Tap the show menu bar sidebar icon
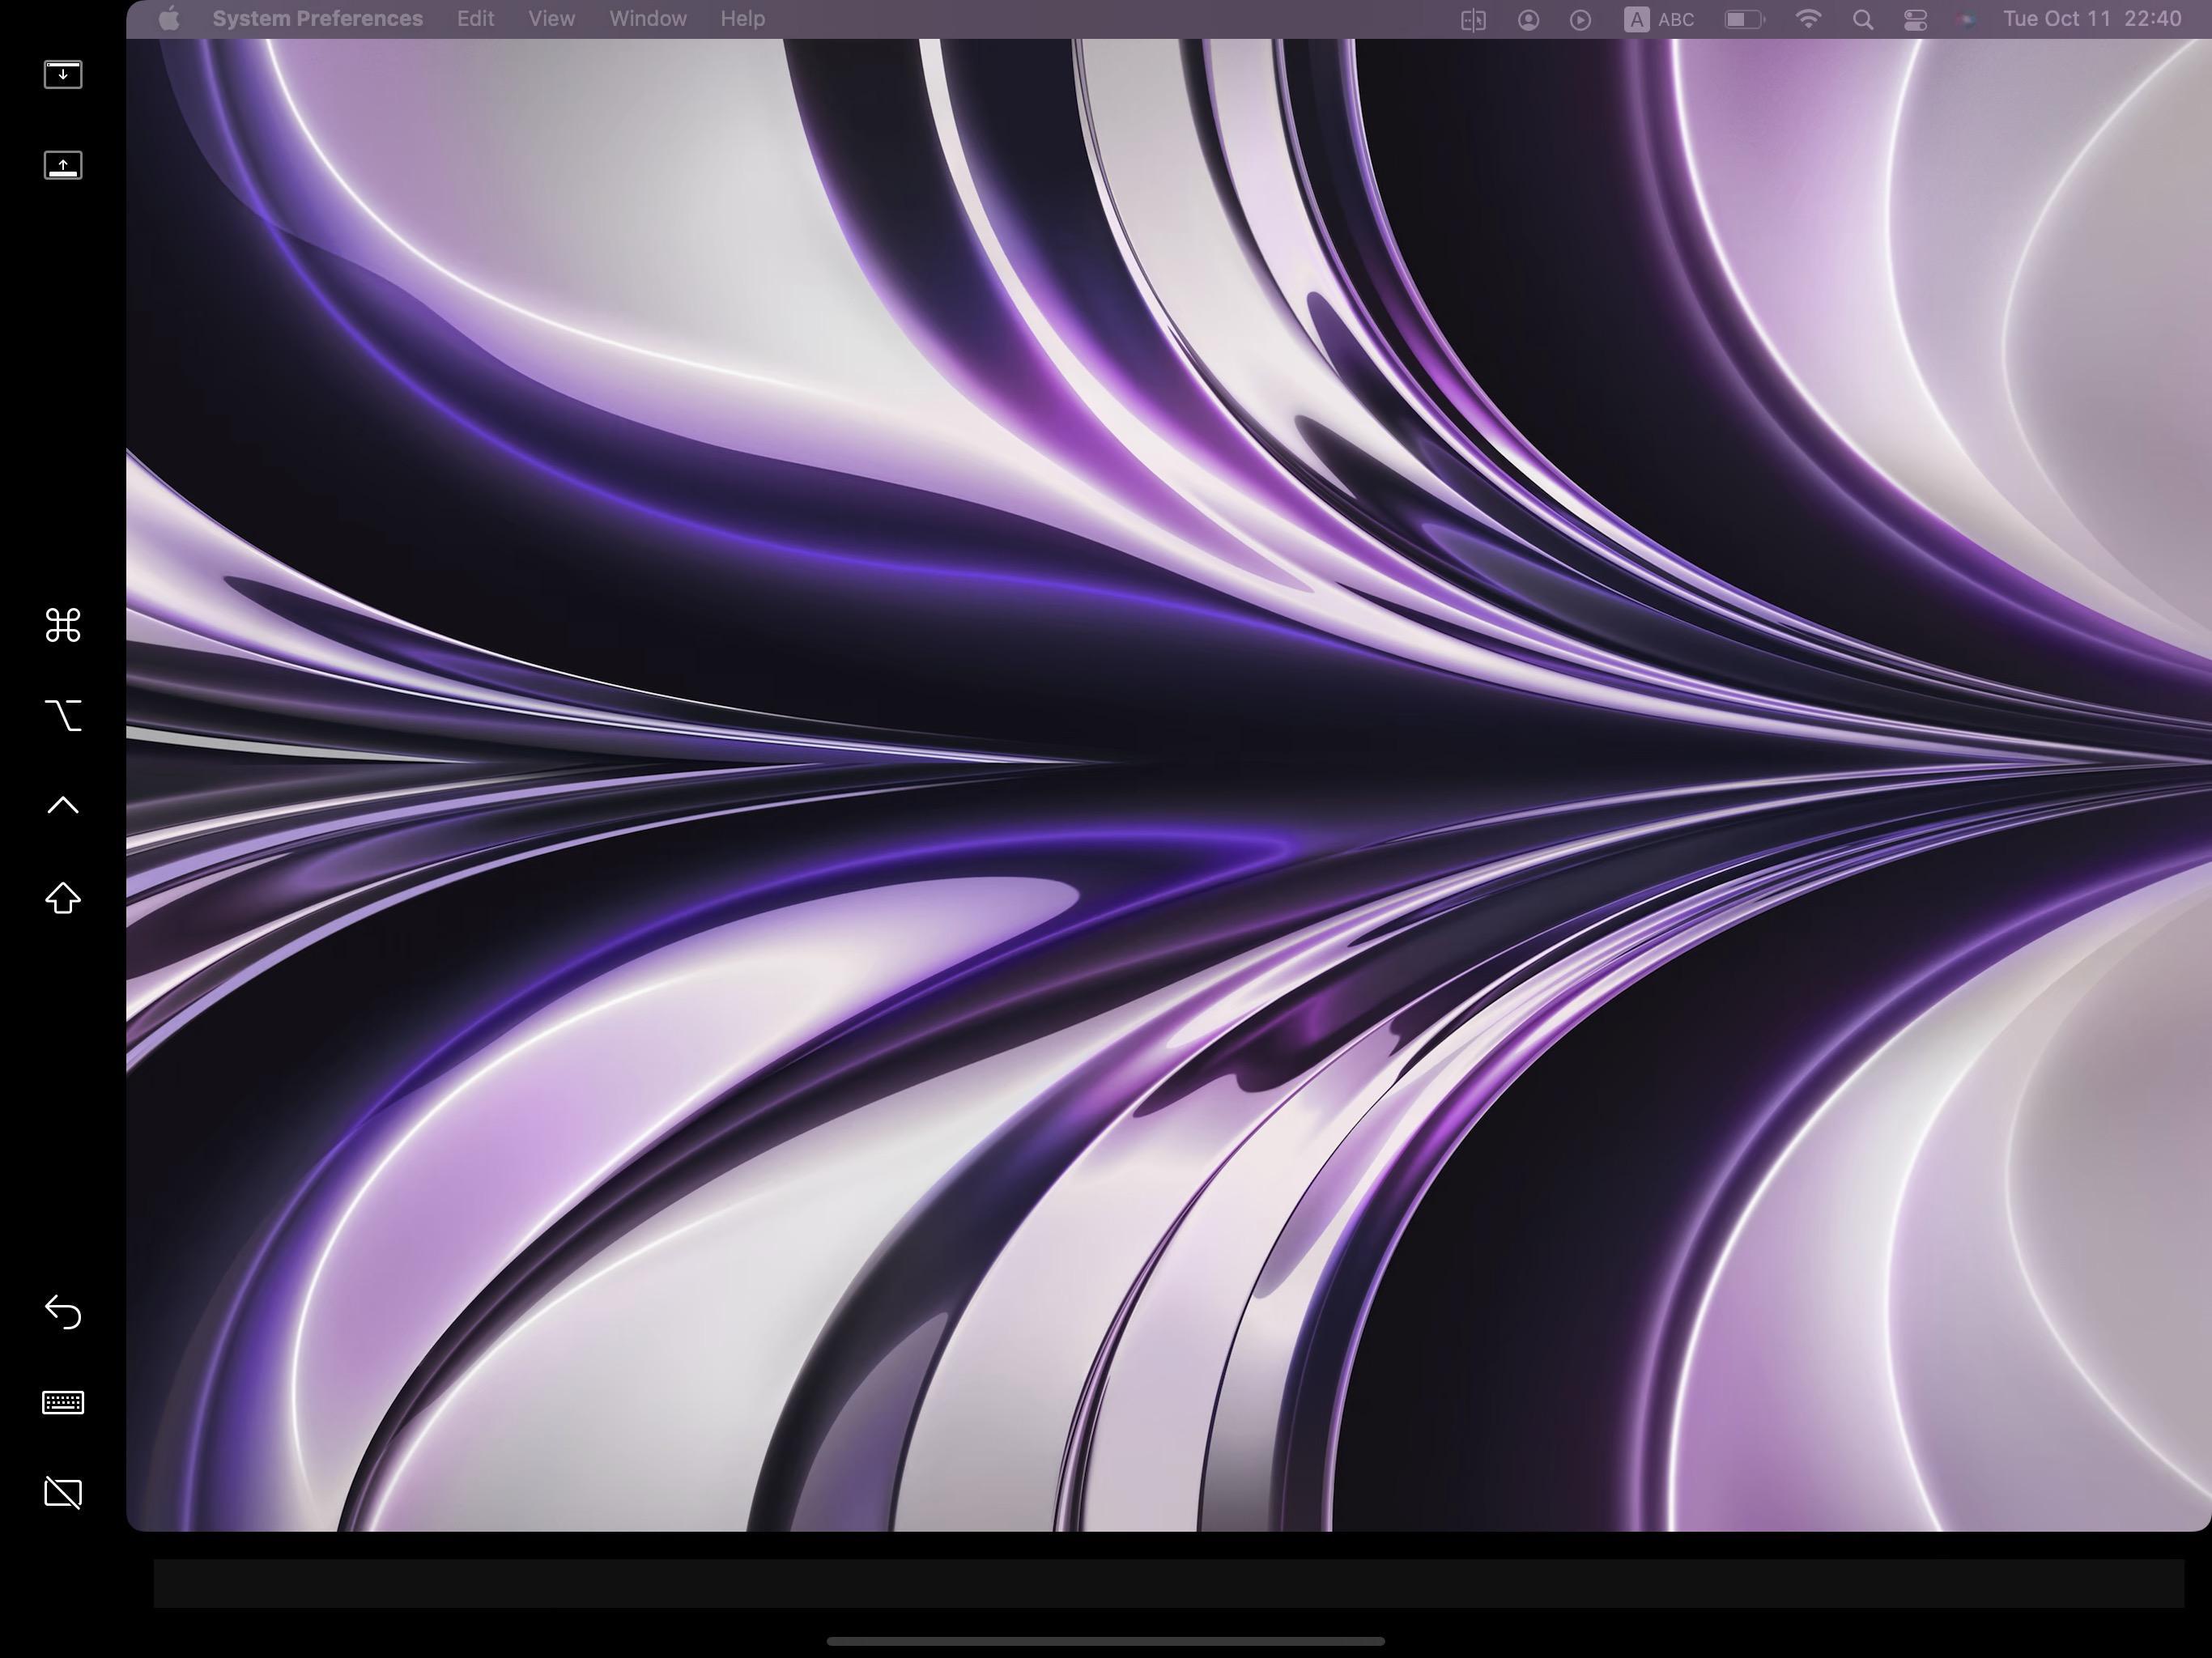The height and width of the screenshot is (1658, 2212). coord(63,74)
